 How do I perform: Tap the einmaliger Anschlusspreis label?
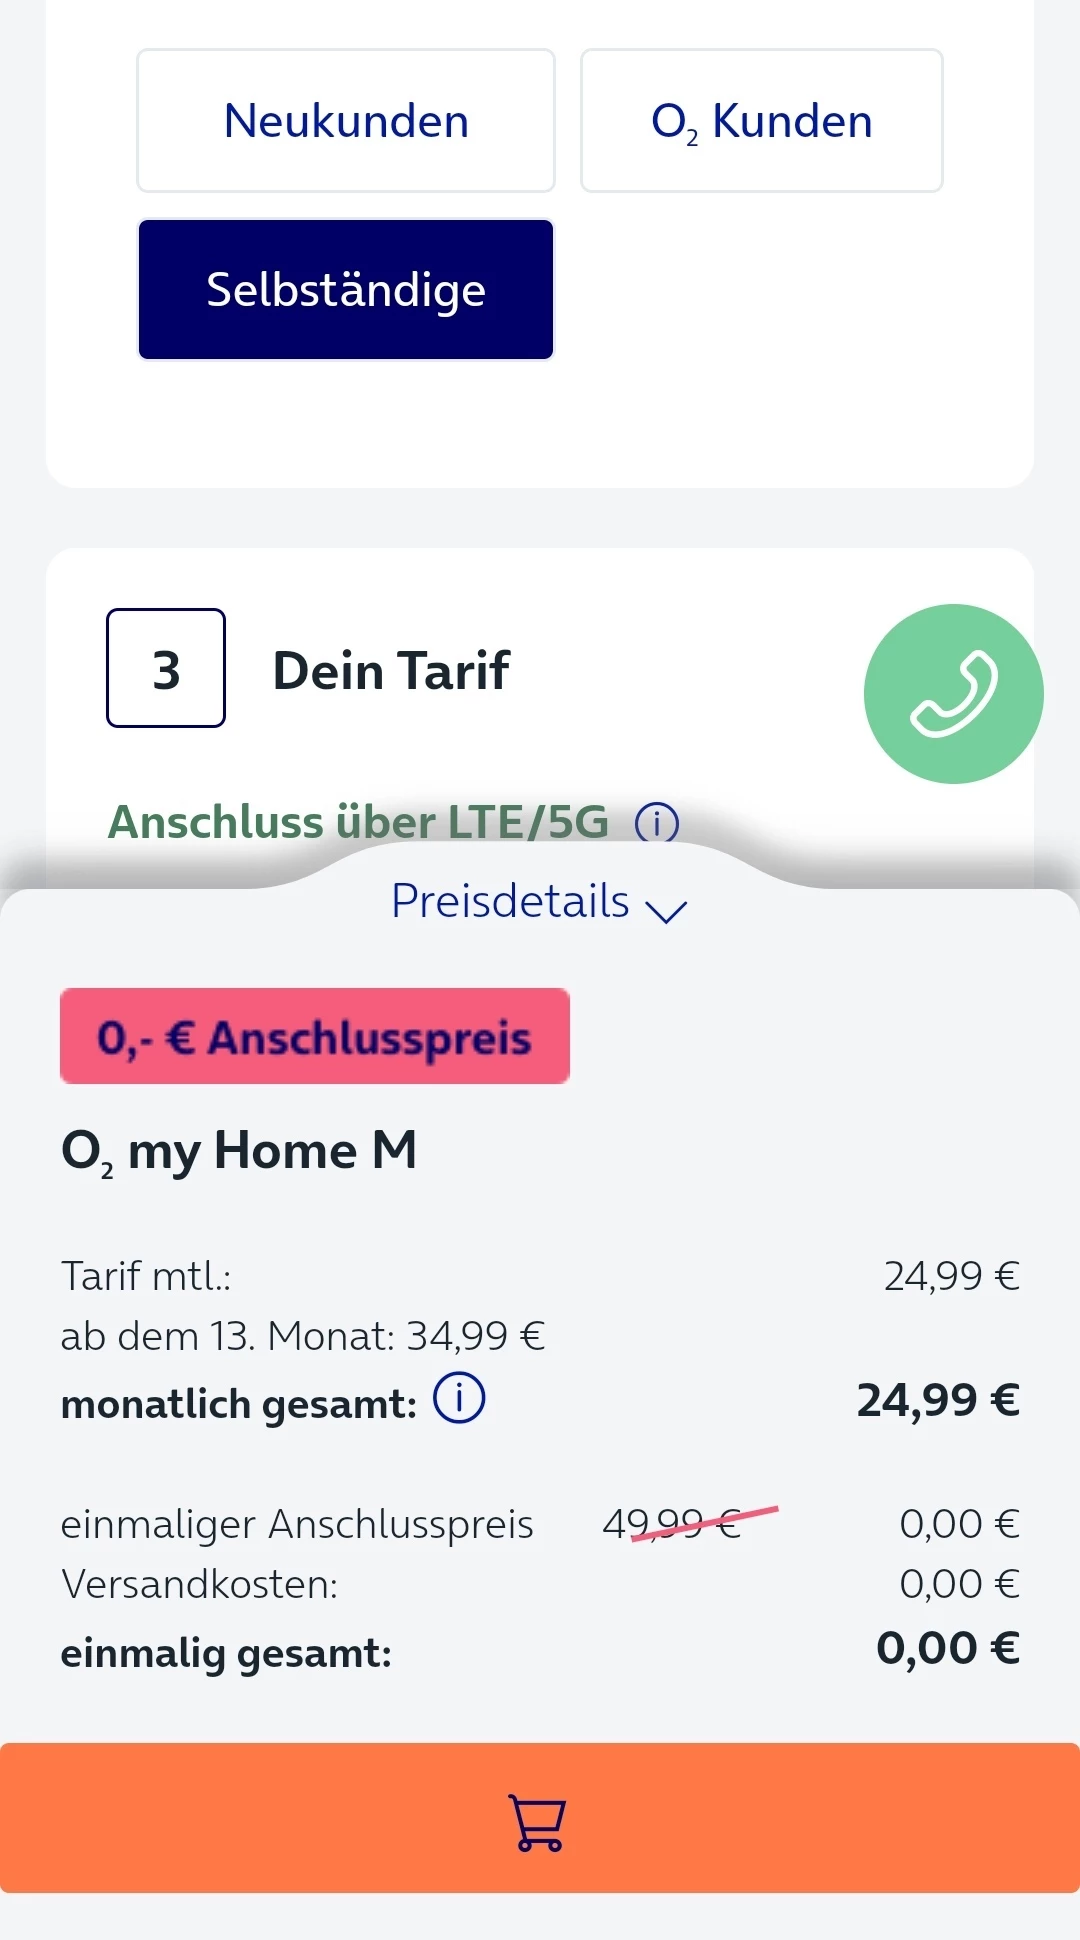[297, 1524]
